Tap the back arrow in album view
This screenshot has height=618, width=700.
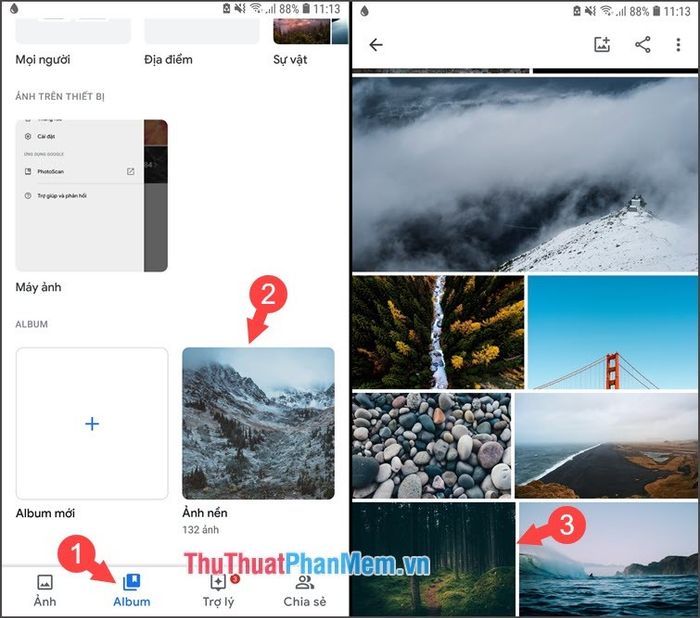376,45
